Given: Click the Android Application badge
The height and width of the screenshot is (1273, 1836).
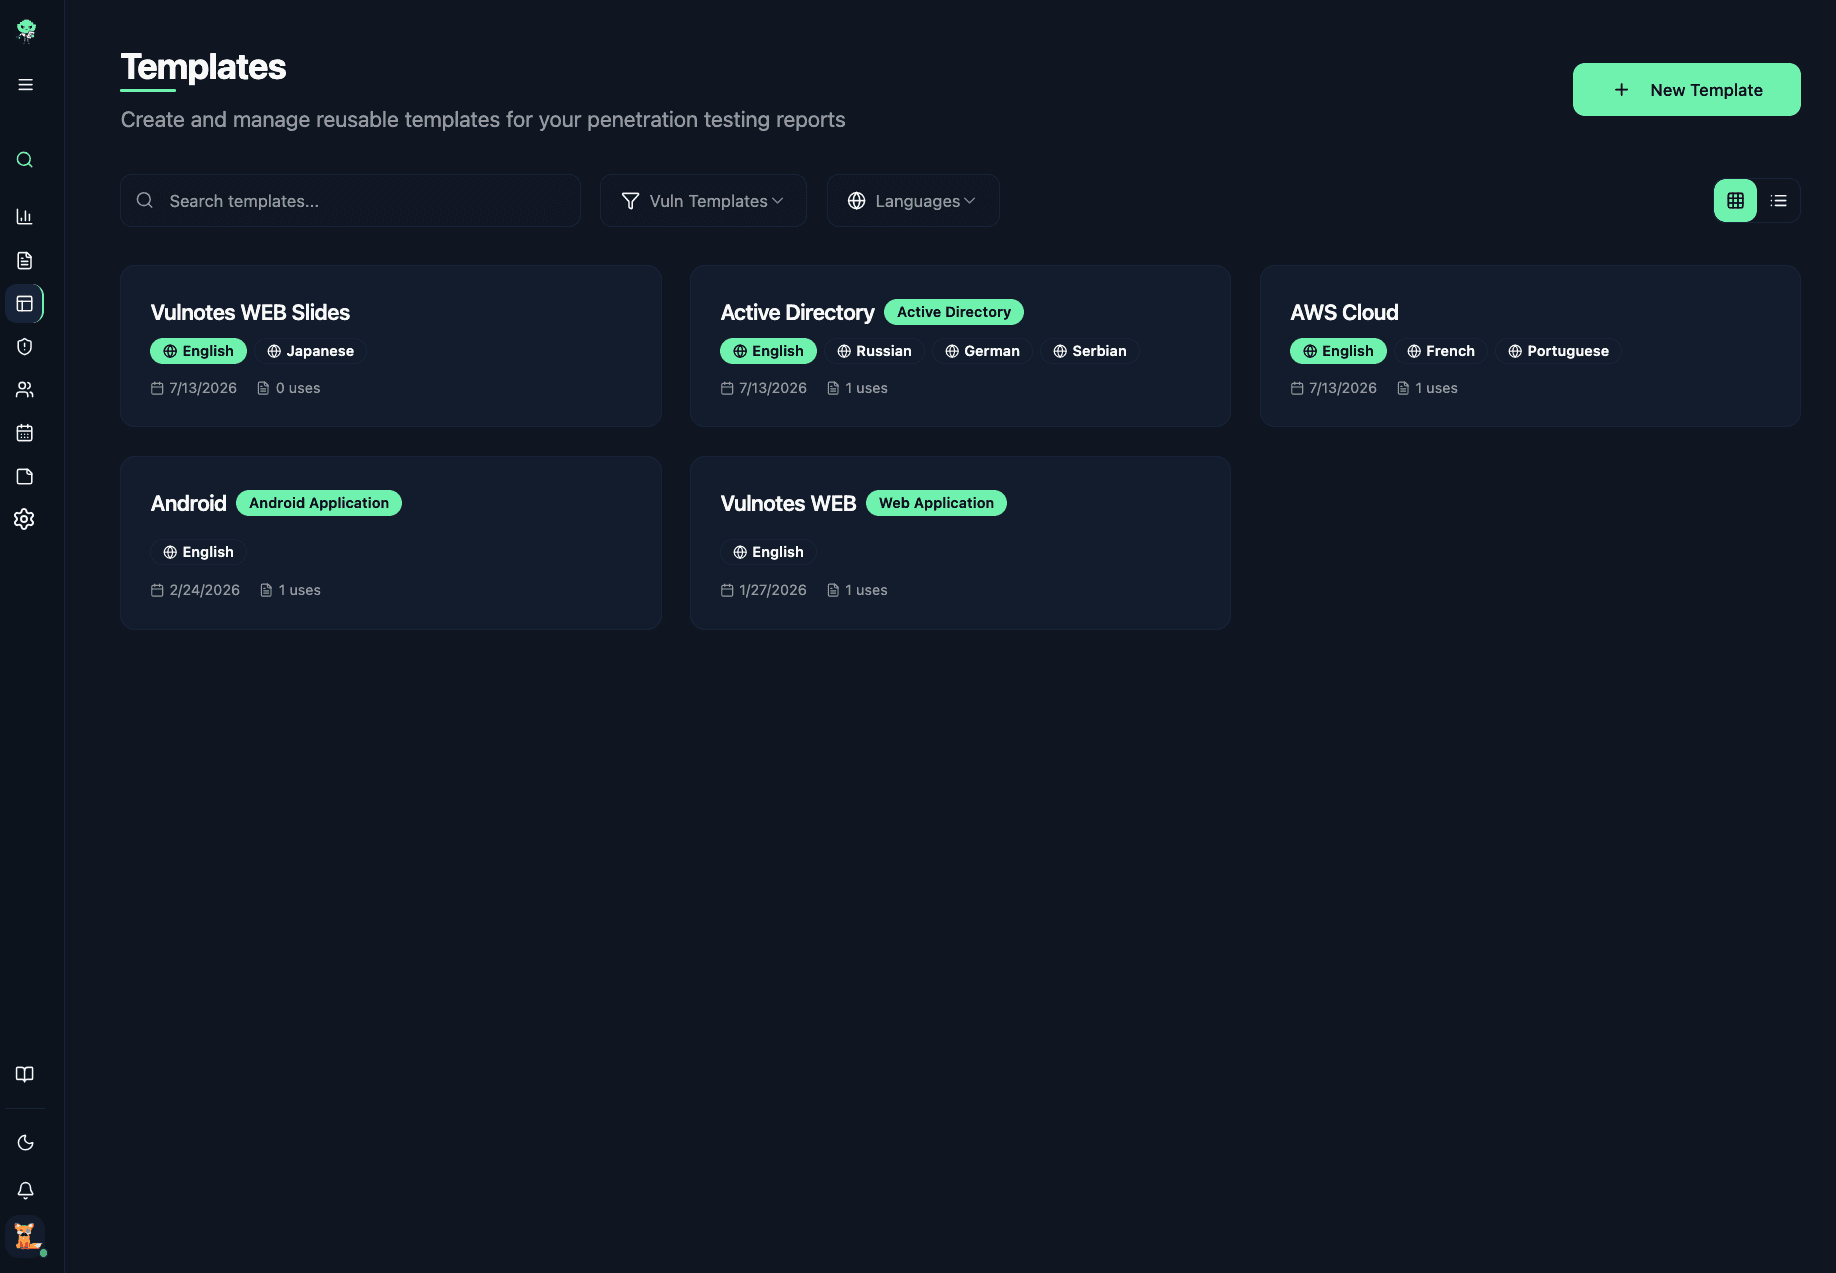Looking at the screenshot, I should click(319, 503).
